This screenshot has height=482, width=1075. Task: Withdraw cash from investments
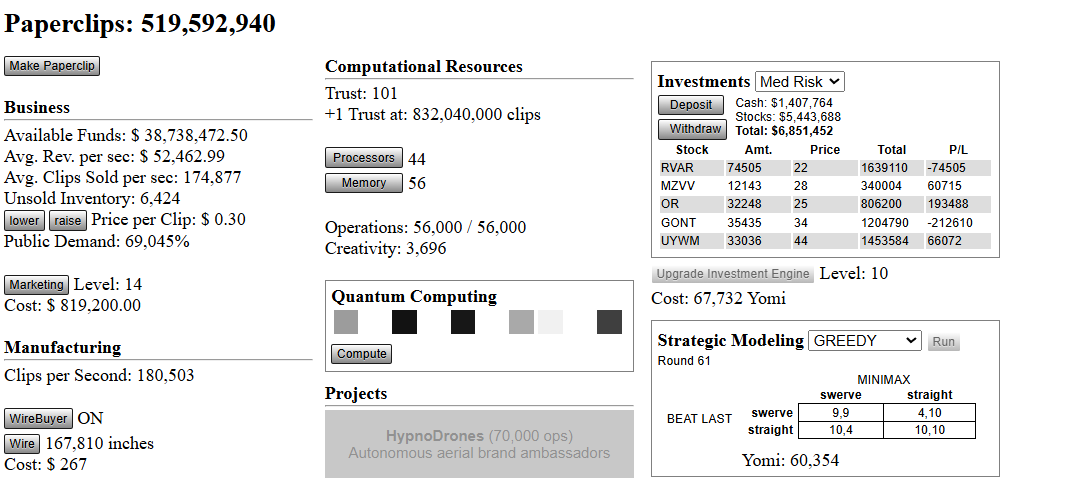click(x=691, y=129)
